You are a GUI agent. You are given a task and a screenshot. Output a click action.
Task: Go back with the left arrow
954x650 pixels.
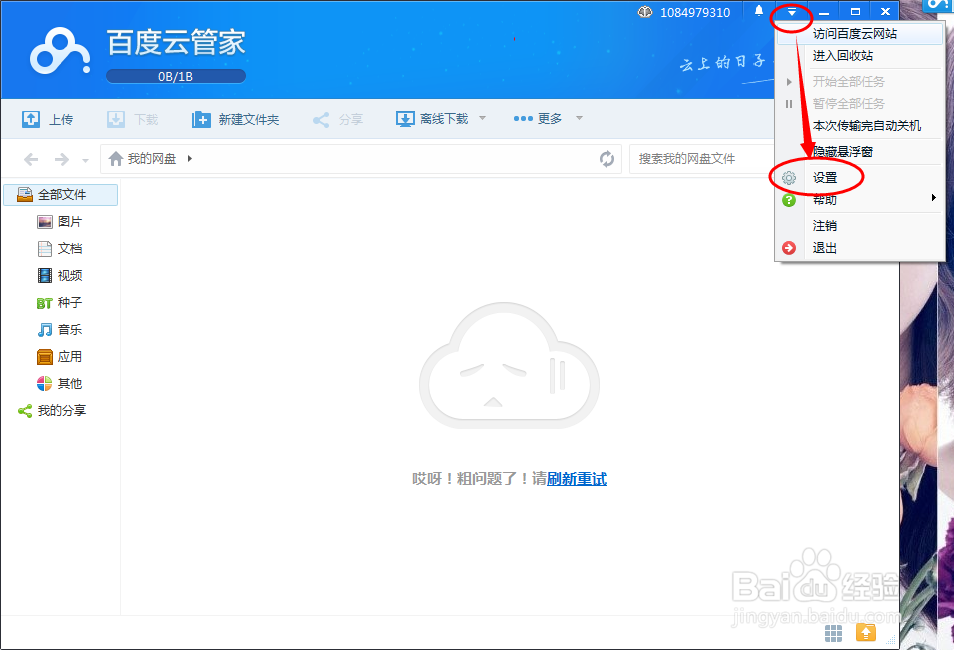[31, 159]
